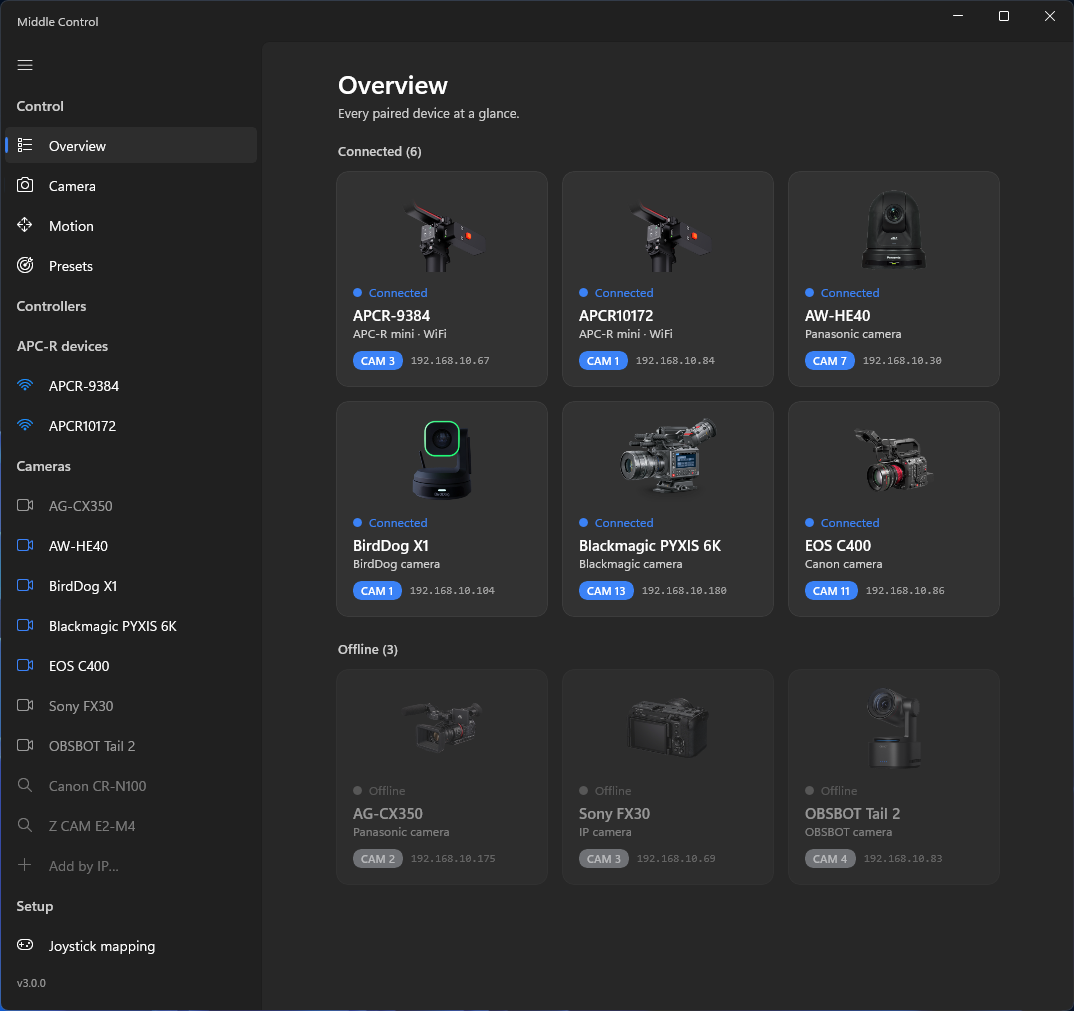Open the Overview page
Screen dimensions: 1074x1011
pos(131,145)
